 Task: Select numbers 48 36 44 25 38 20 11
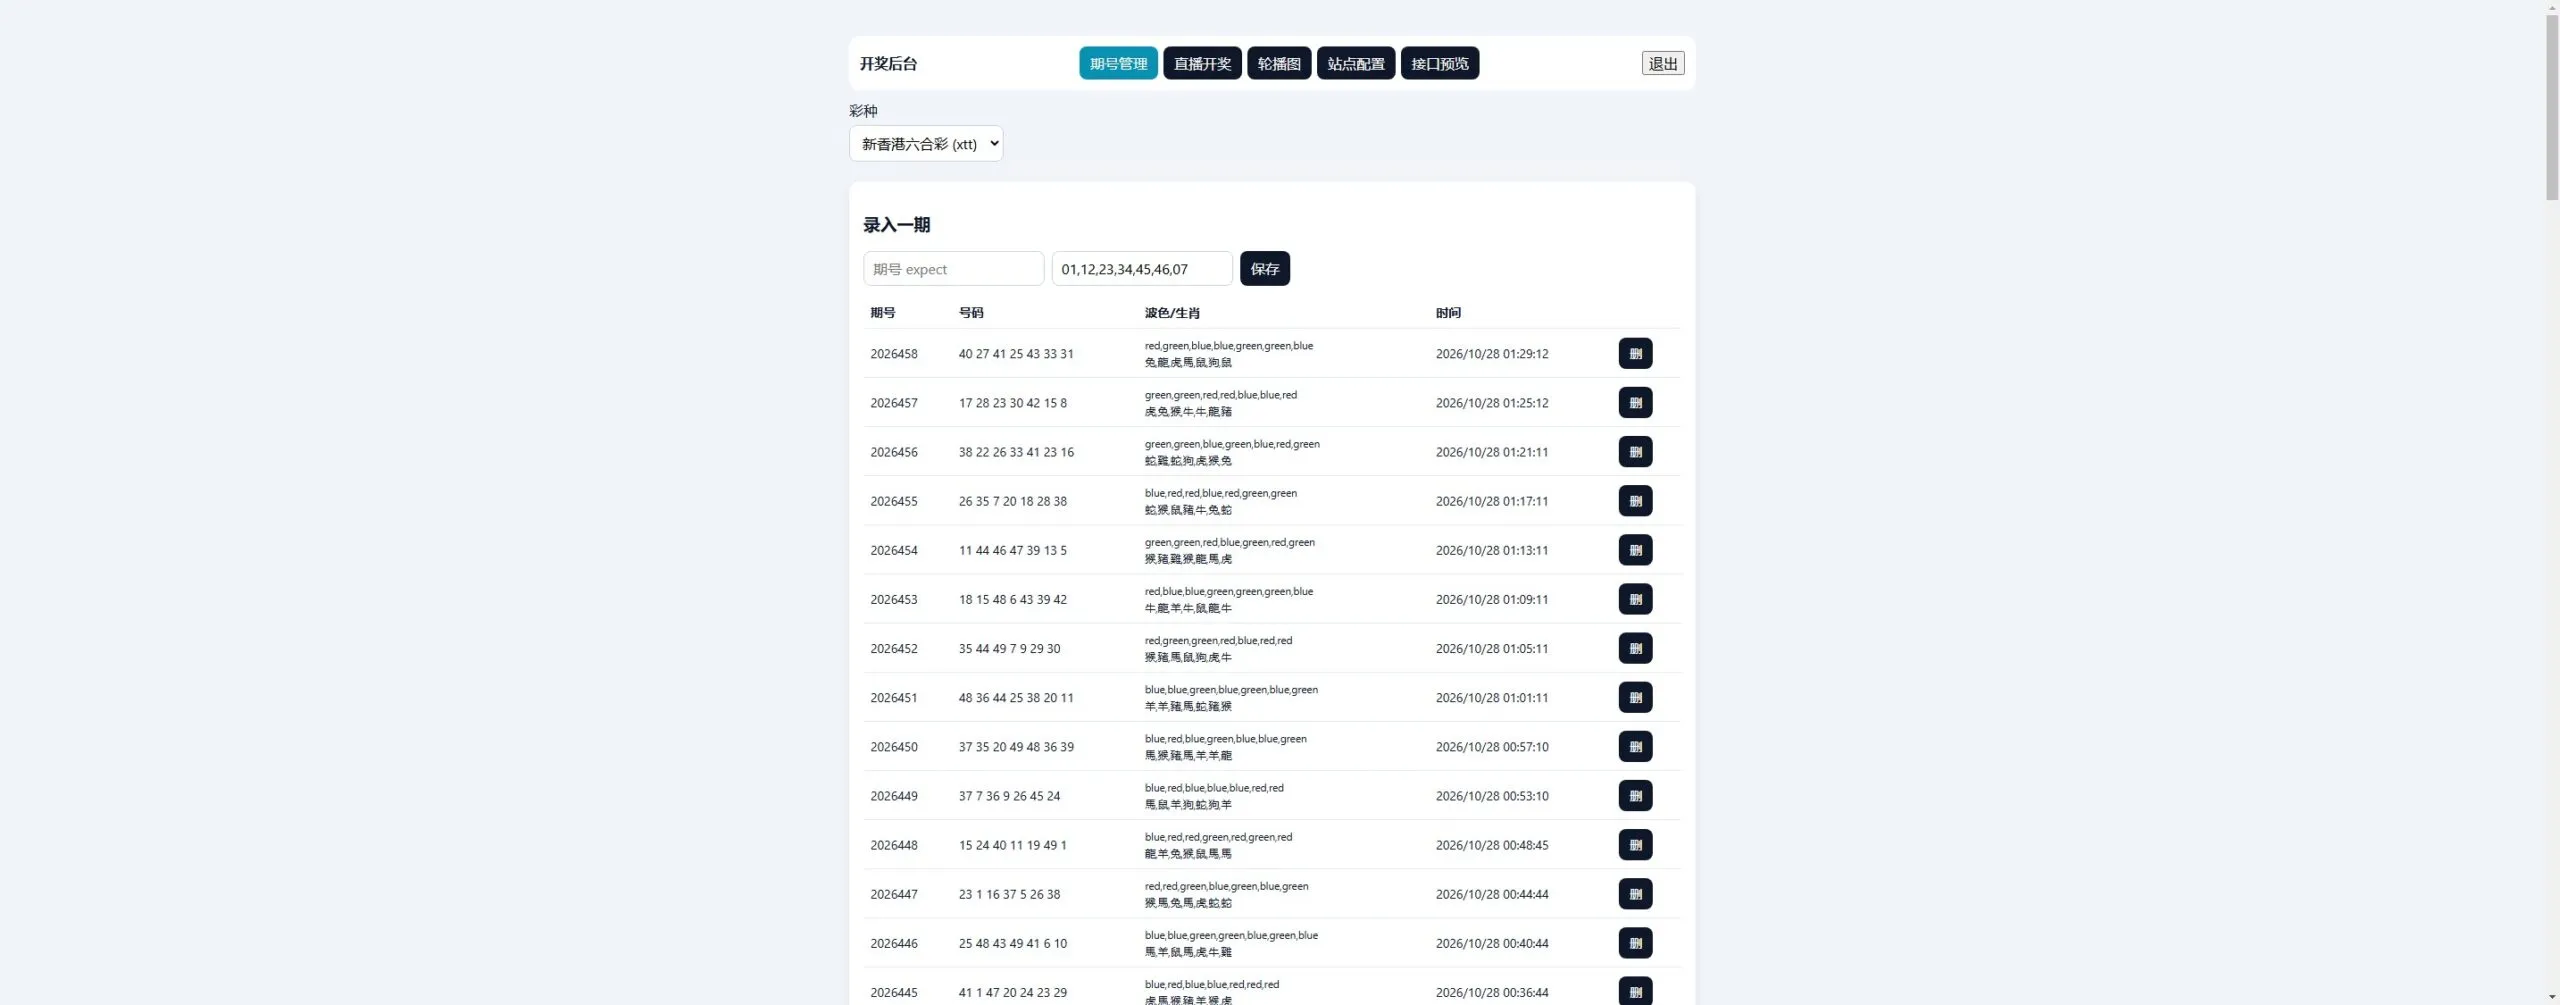coord(1015,697)
